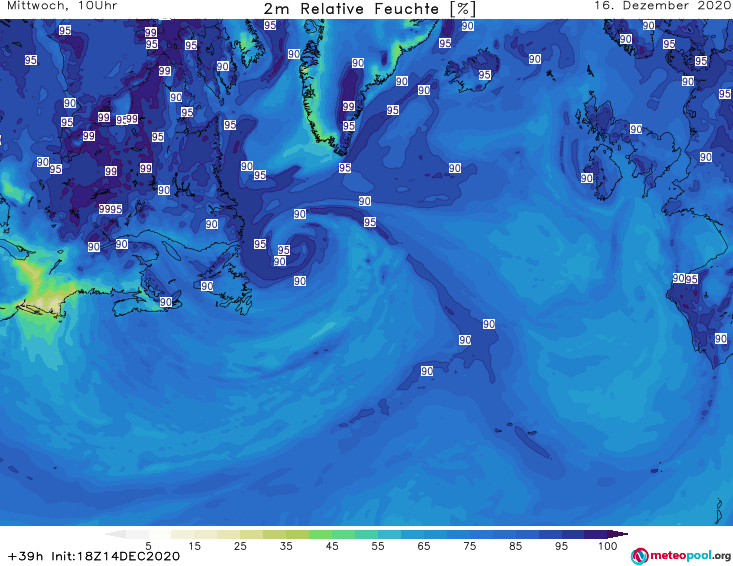Click the legend value '85'
Screen dimensions: 733x566
click(516, 546)
